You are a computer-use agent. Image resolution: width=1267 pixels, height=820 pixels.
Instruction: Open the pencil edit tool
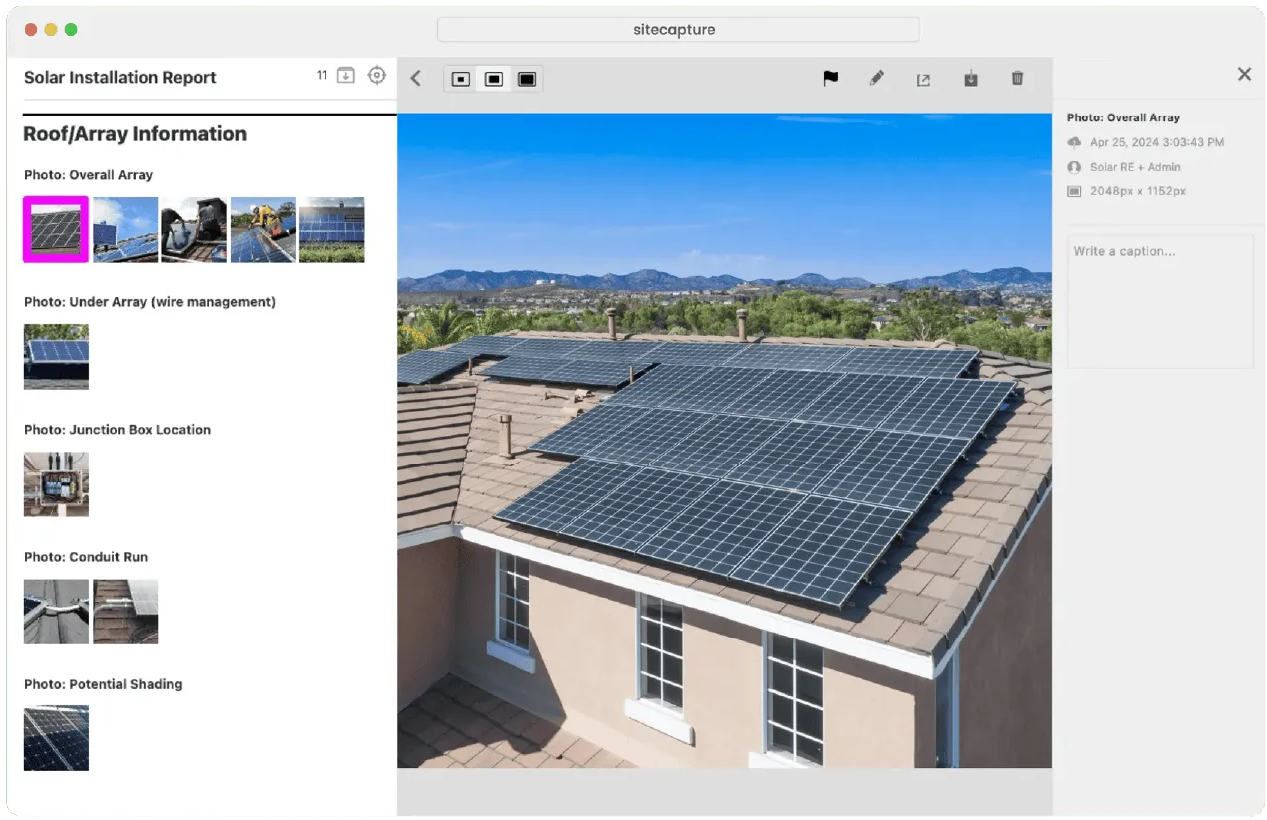tap(877, 78)
